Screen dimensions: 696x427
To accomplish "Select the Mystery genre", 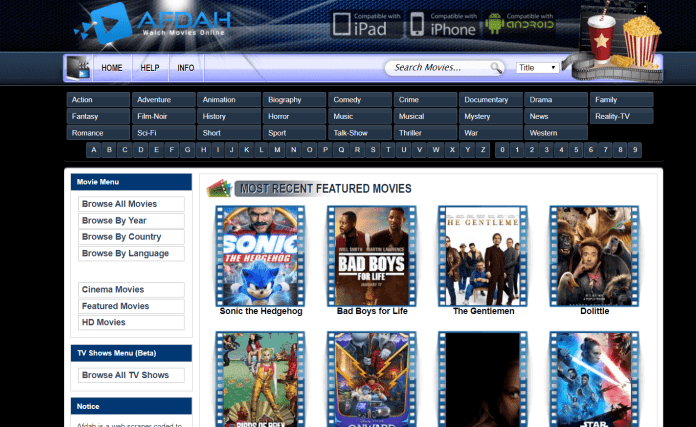I will click(490, 116).
